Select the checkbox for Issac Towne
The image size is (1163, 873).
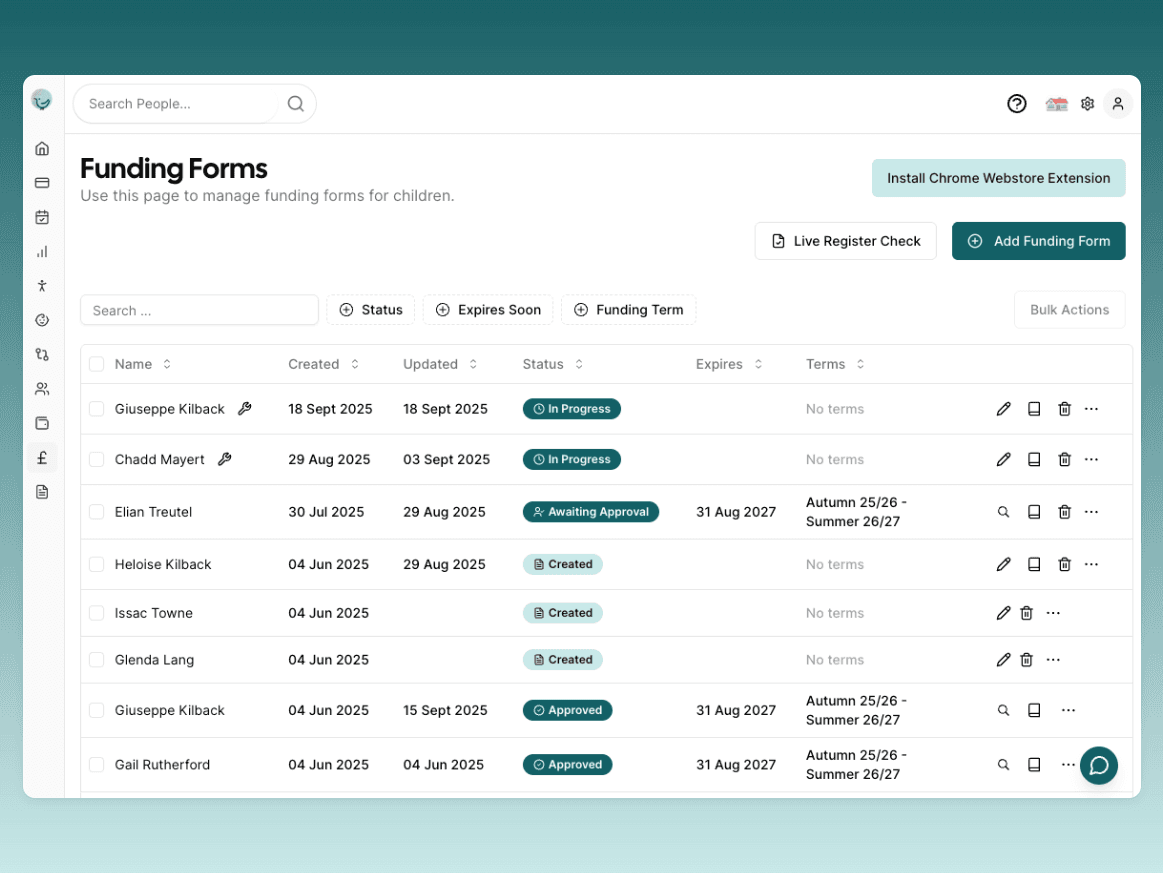pos(97,613)
